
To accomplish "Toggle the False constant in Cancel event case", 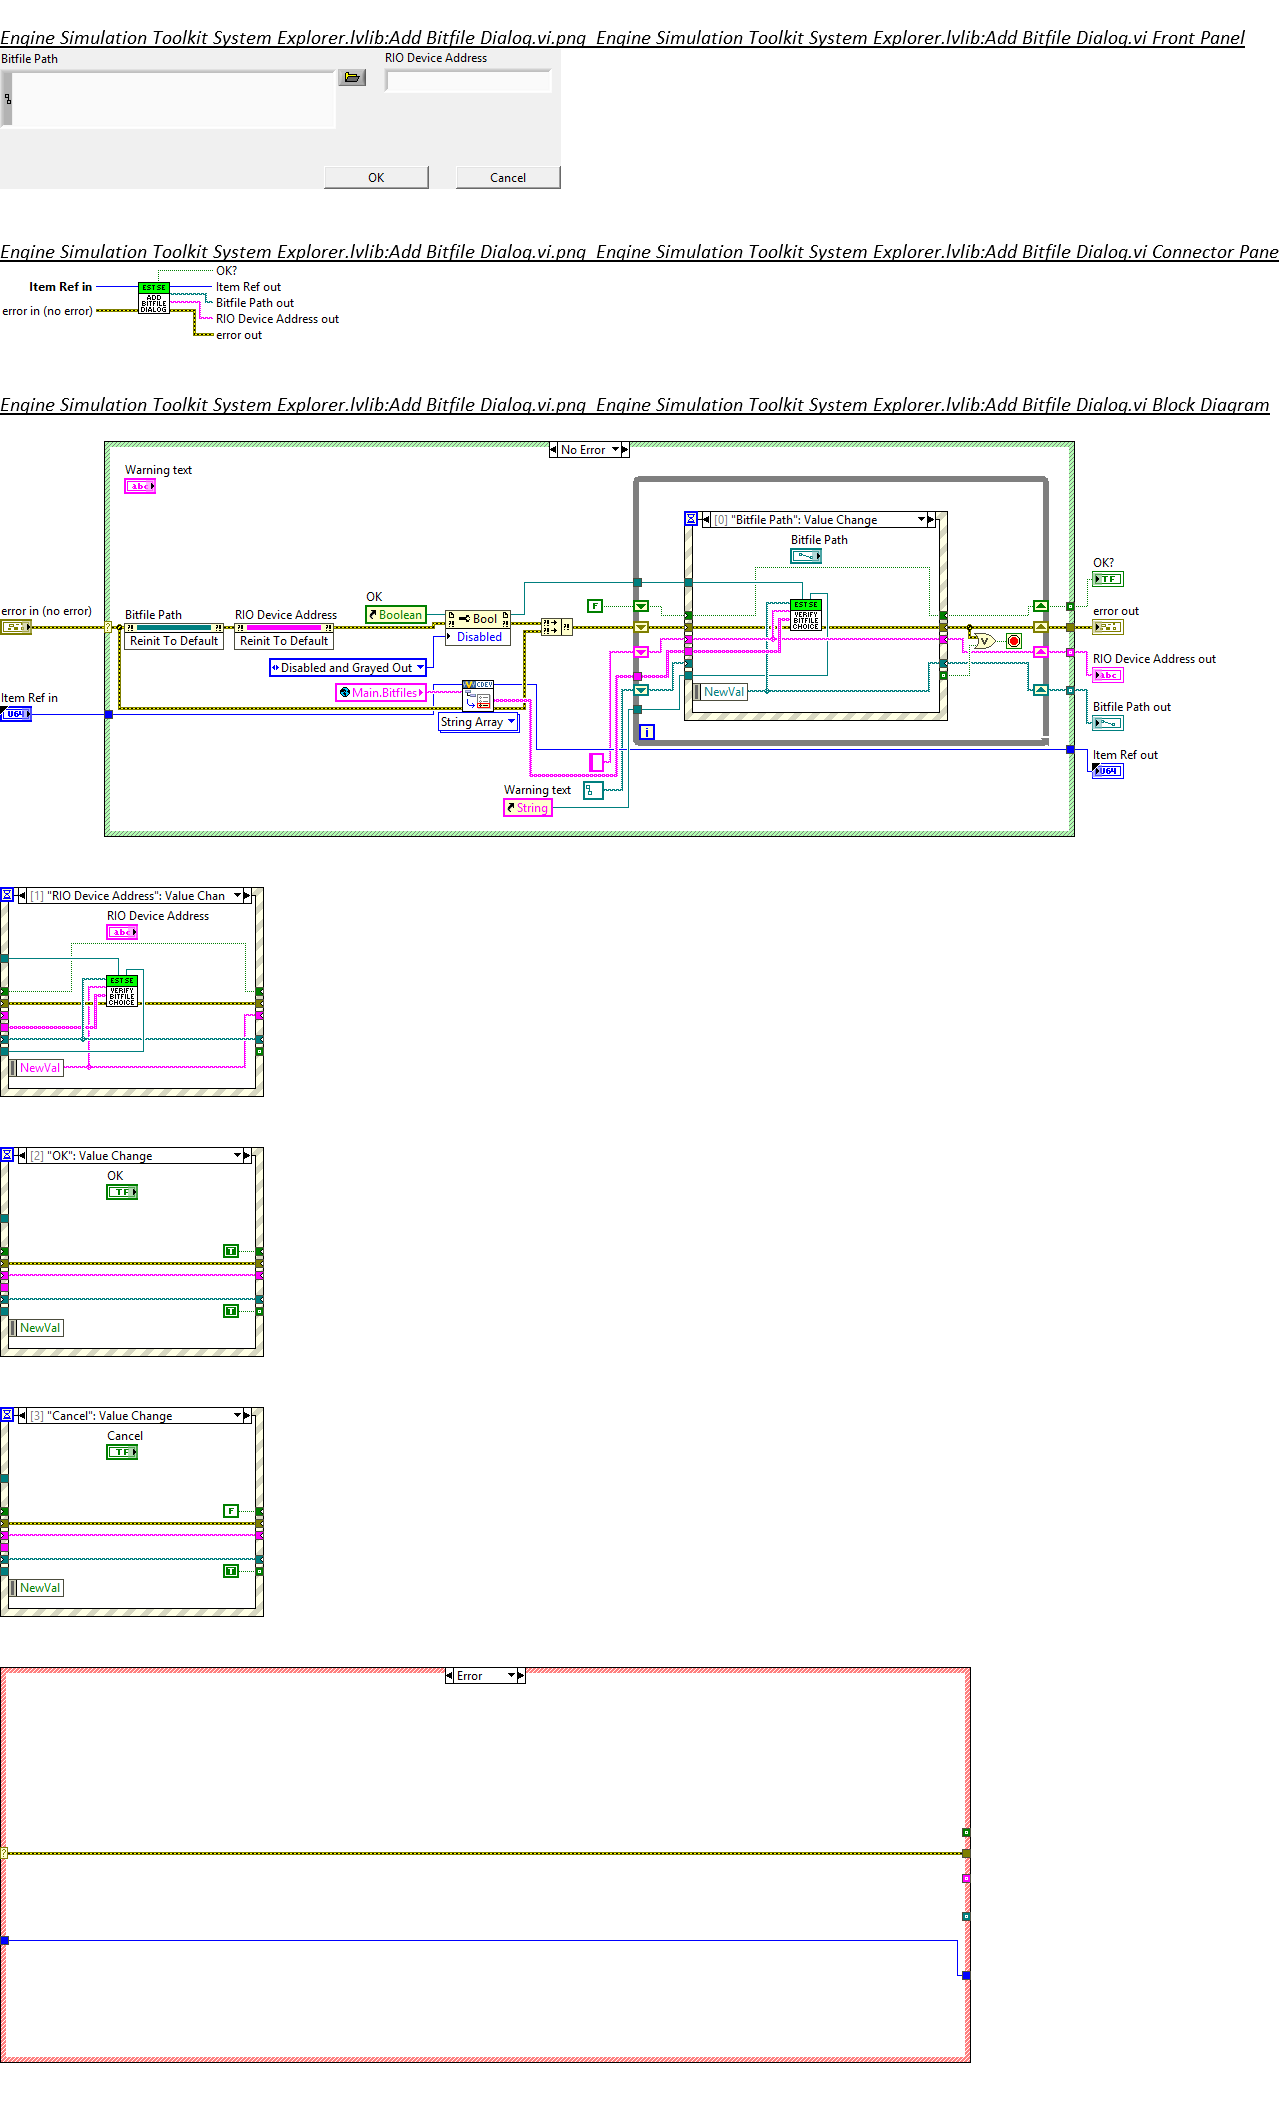I will 231,1511.
